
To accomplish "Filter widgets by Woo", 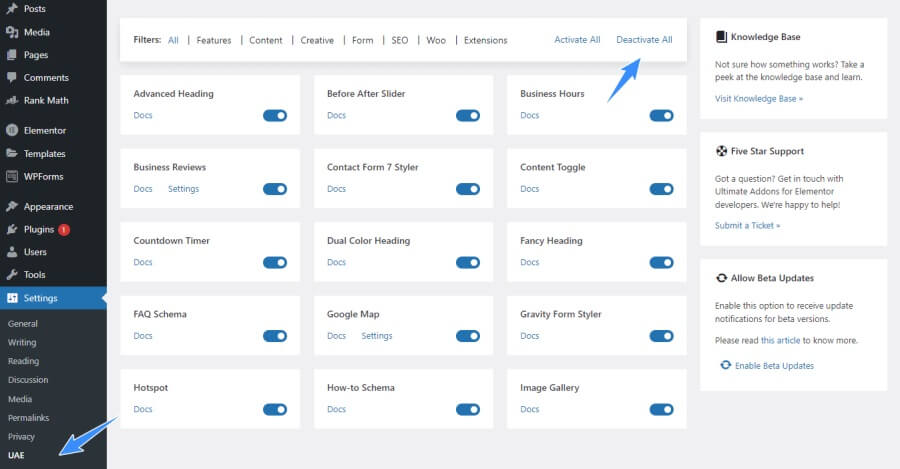I will (x=436, y=40).
